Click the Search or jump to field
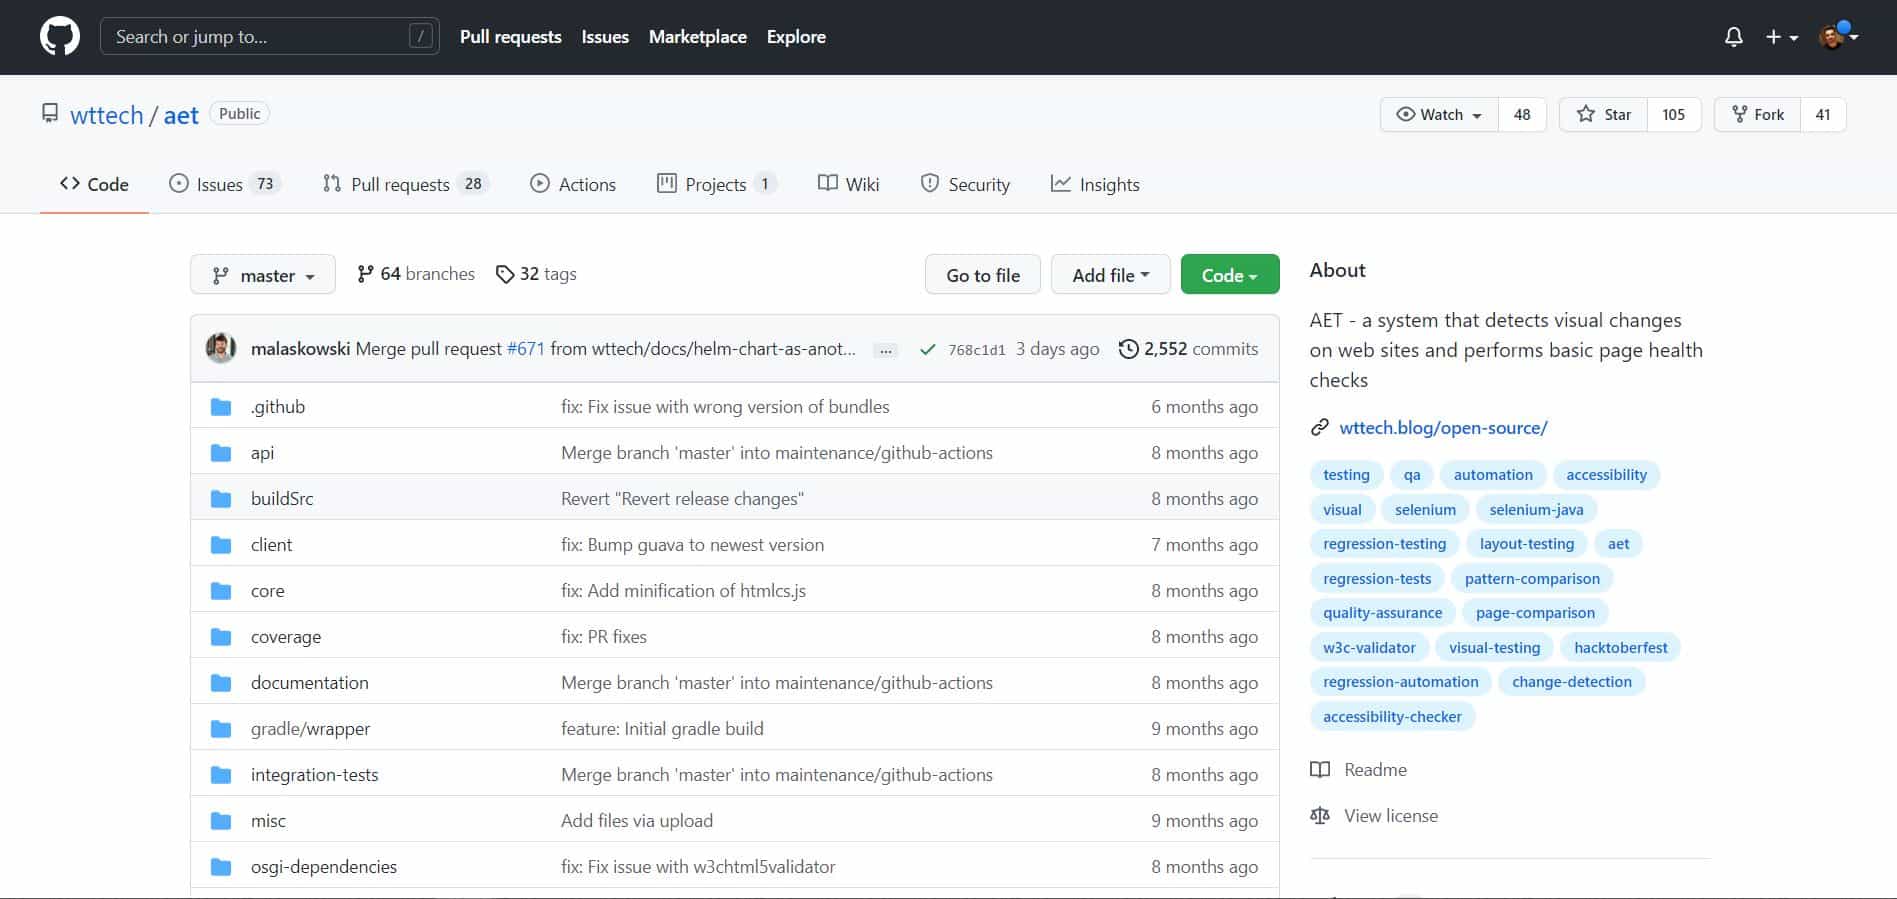The image size is (1897, 899). tap(260, 37)
